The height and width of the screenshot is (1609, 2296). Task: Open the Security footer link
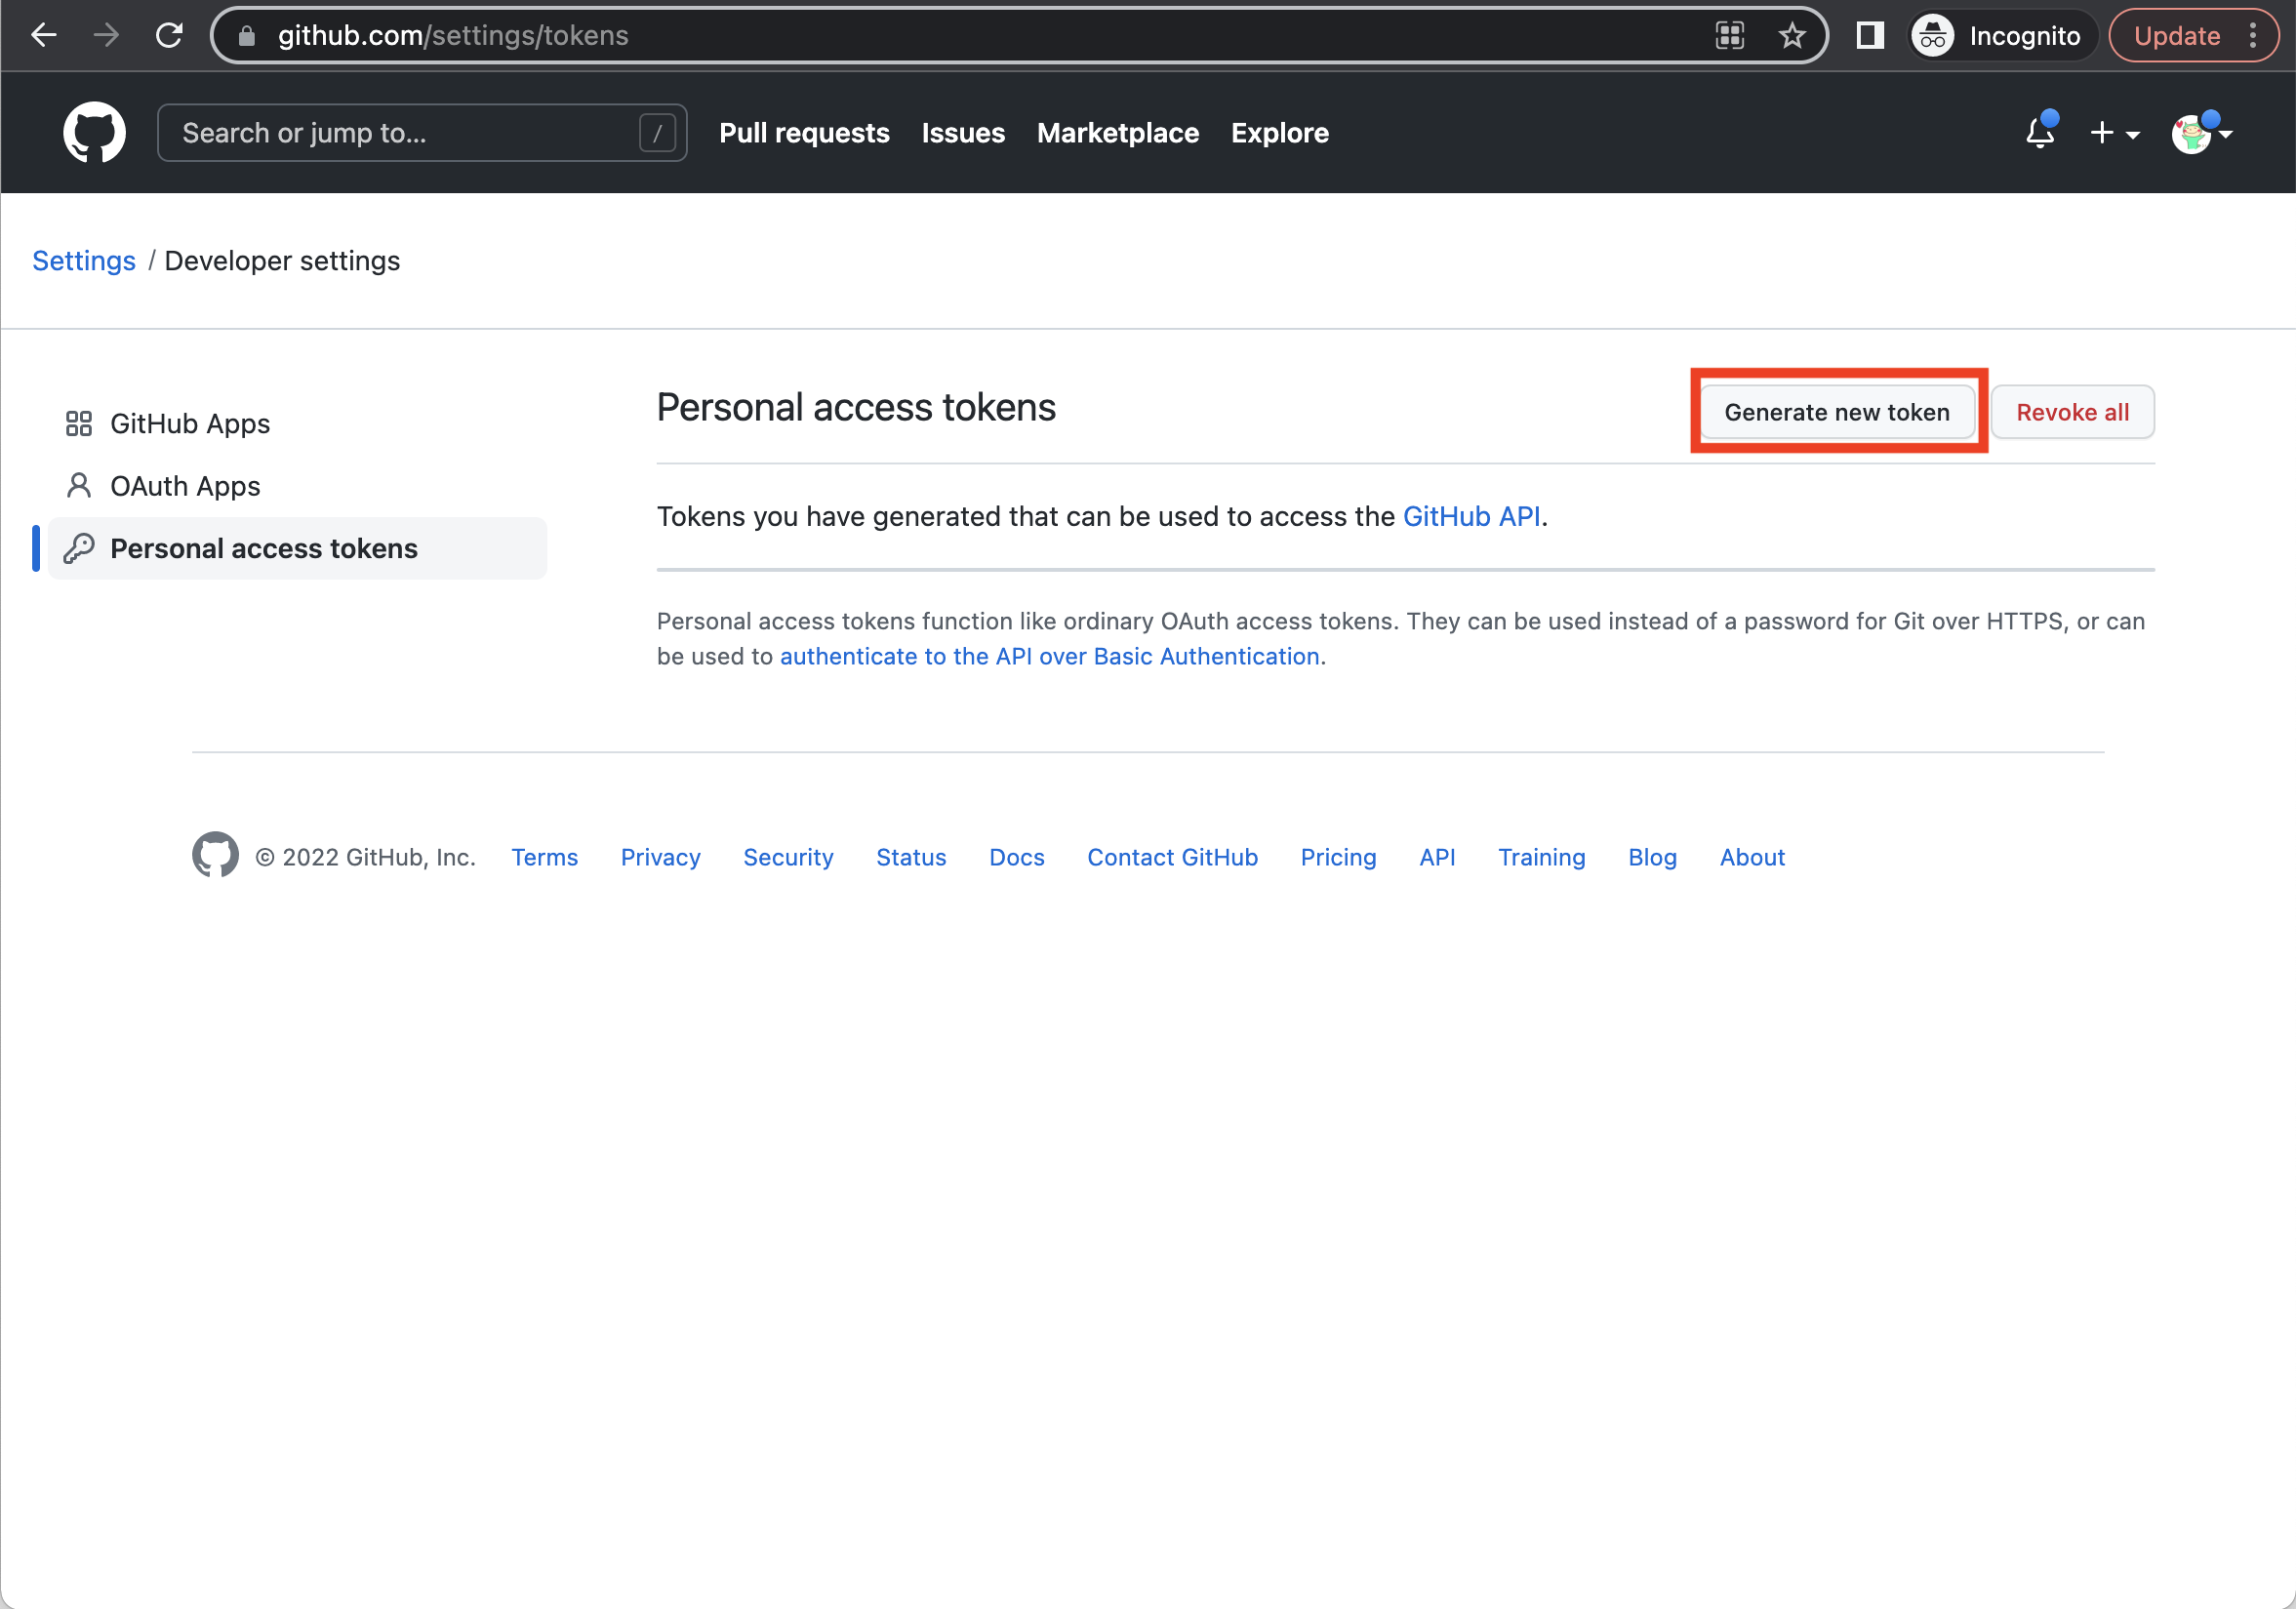788,857
